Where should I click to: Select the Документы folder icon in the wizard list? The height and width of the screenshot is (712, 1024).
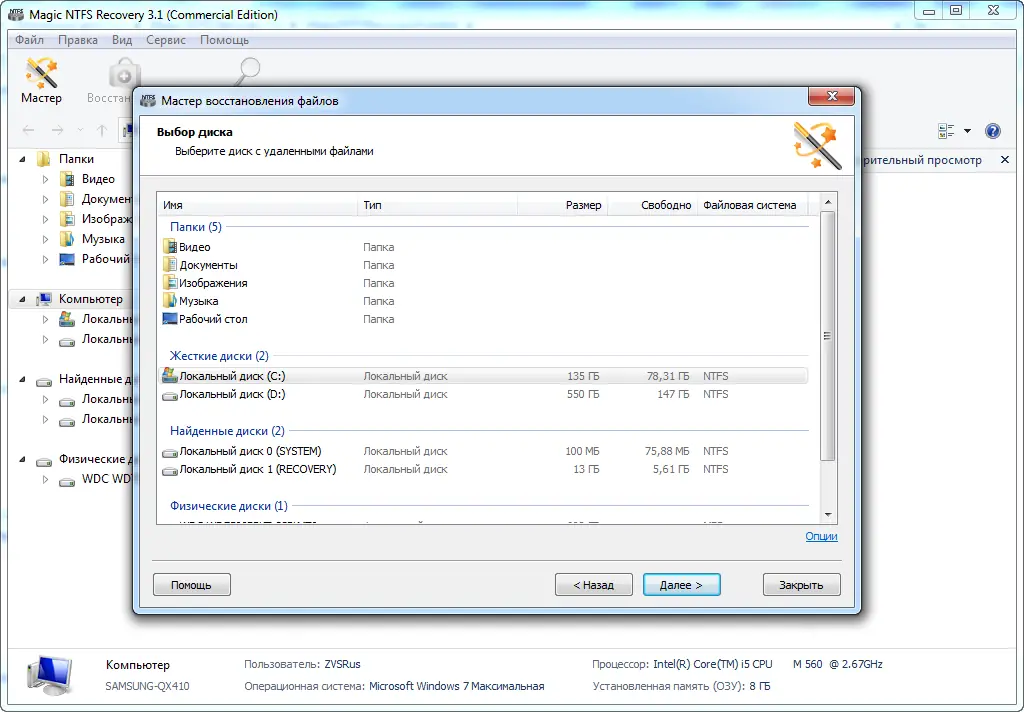click(x=170, y=265)
